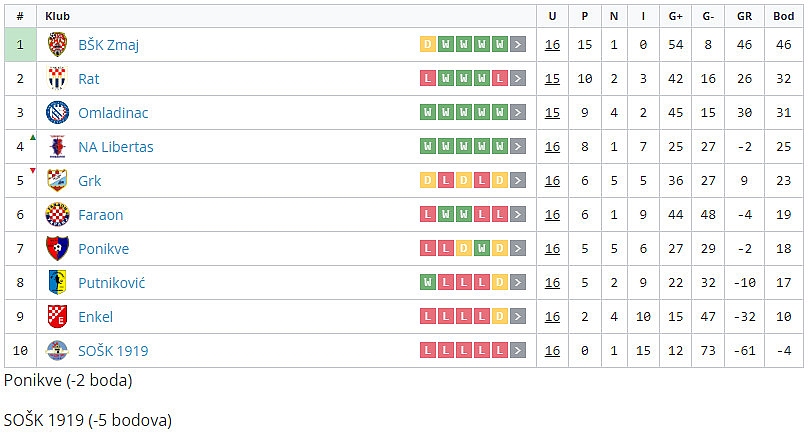Image resolution: width=808 pixels, height=433 pixels.
Task: Click the Enkel club crest icon
Action: (x=57, y=317)
